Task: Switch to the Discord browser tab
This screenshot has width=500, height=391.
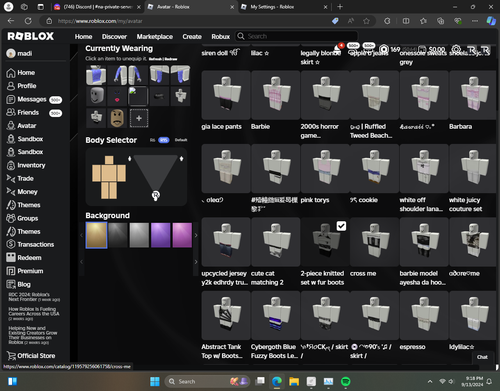Action: click(x=97, y=7)
